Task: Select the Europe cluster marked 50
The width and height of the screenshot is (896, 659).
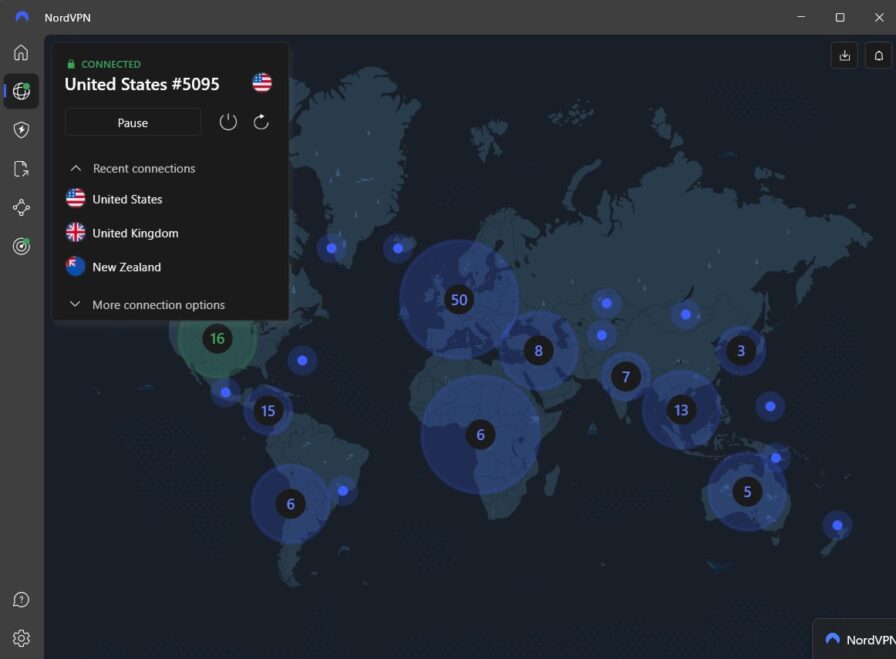Action: click(459, 299)
